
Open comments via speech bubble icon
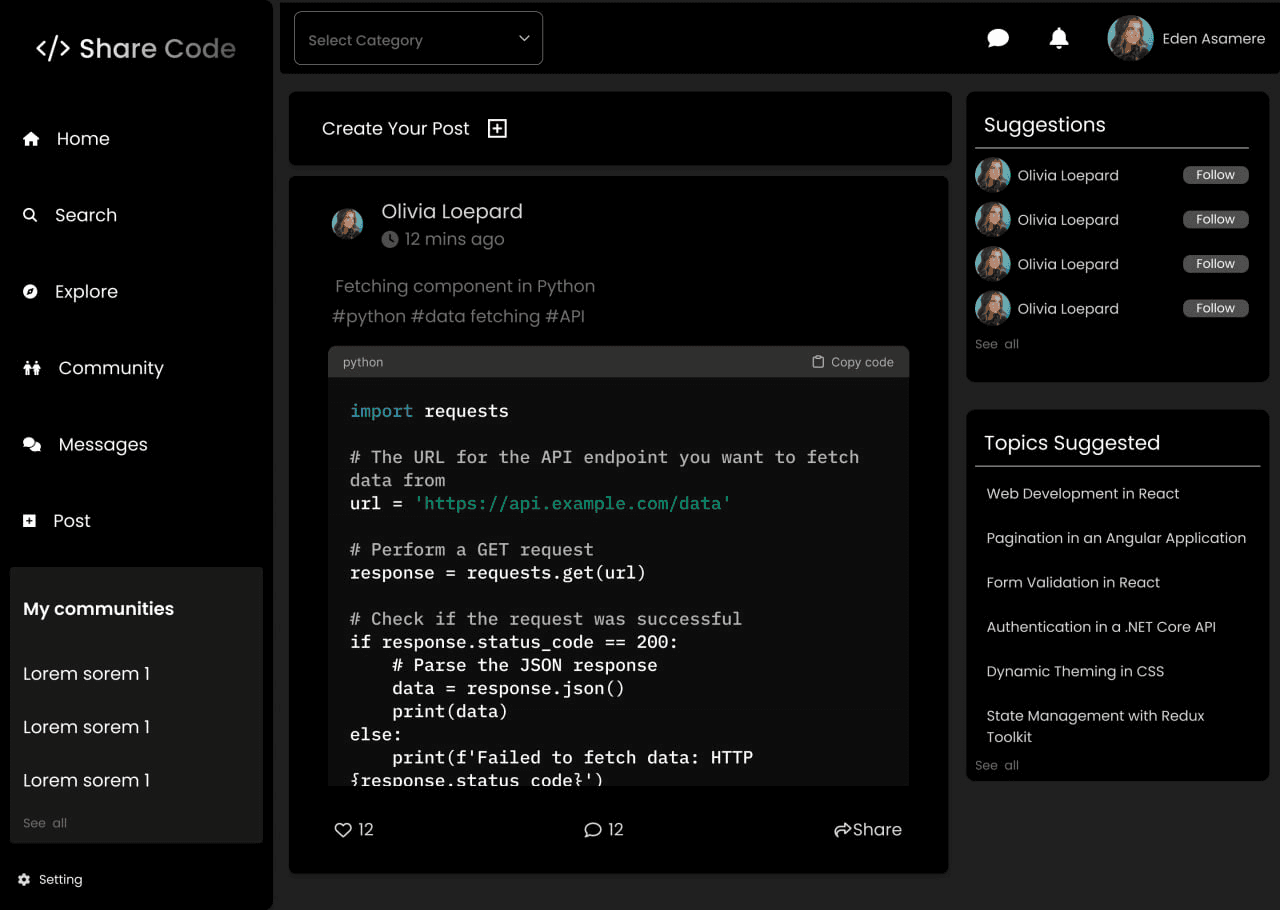593,830
